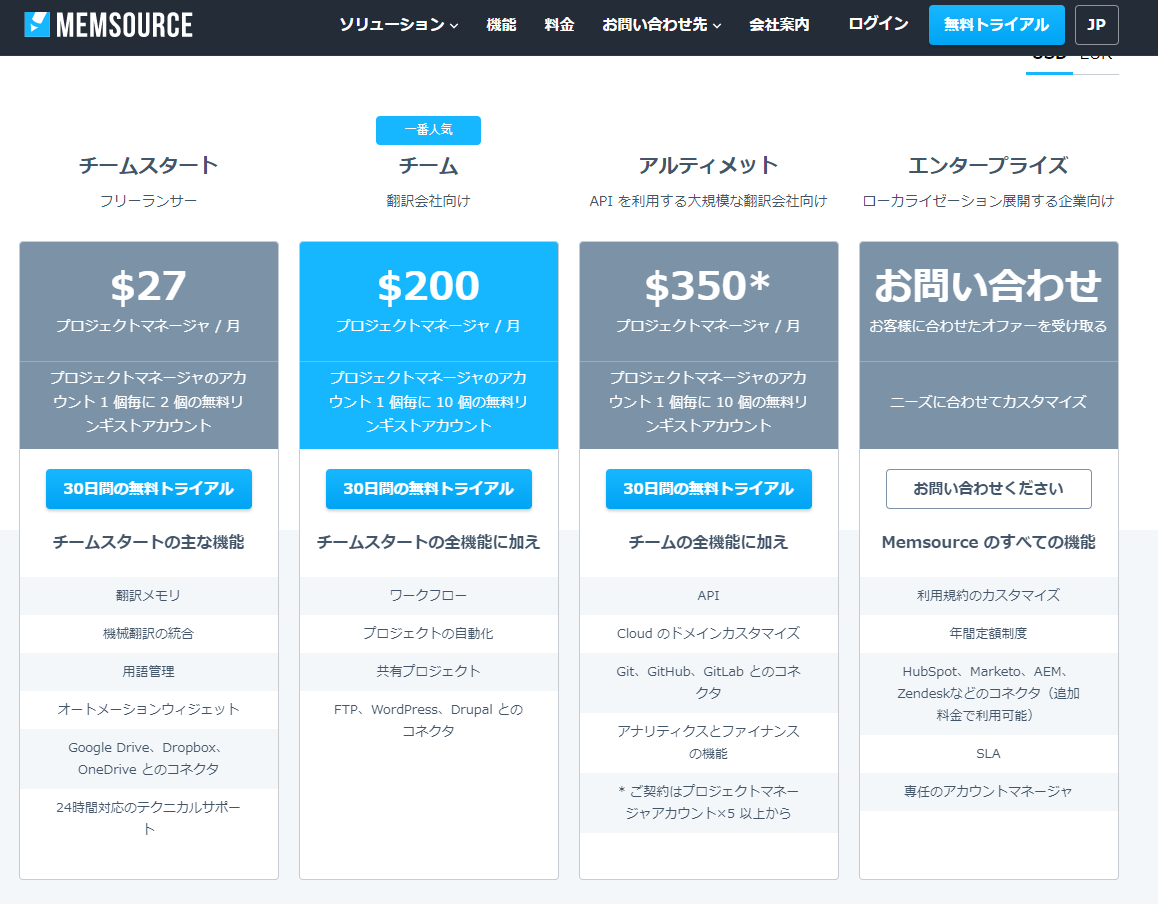Click Git, GitHub, GitLab connector row

708,682
